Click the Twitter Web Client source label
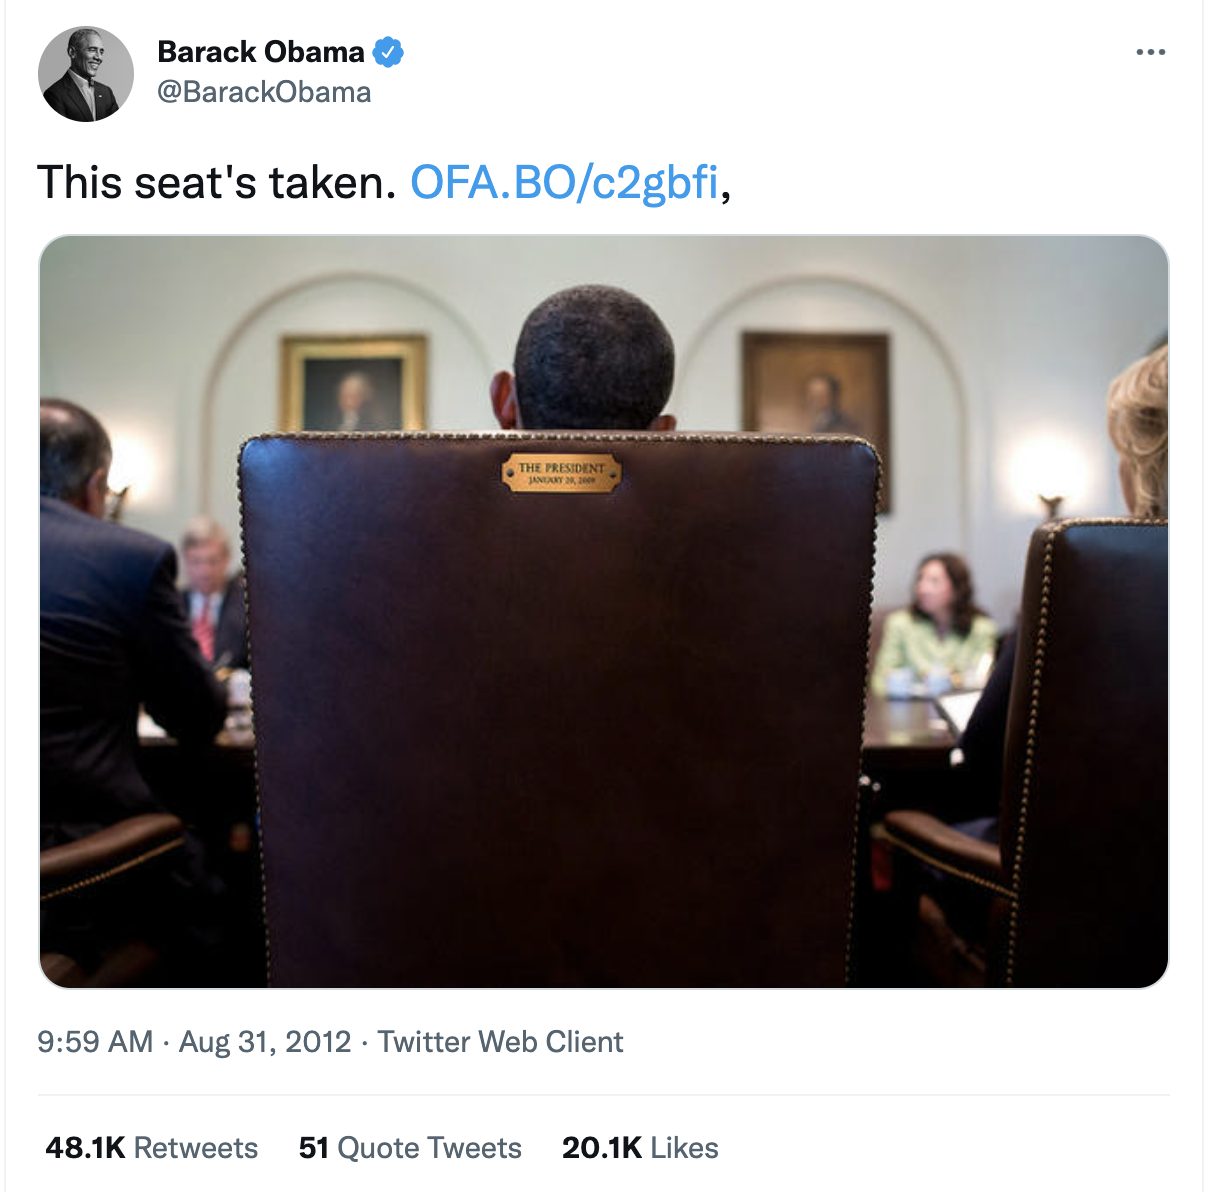Screen dimensions: 1222x1192 click(x=500, y=1042)
